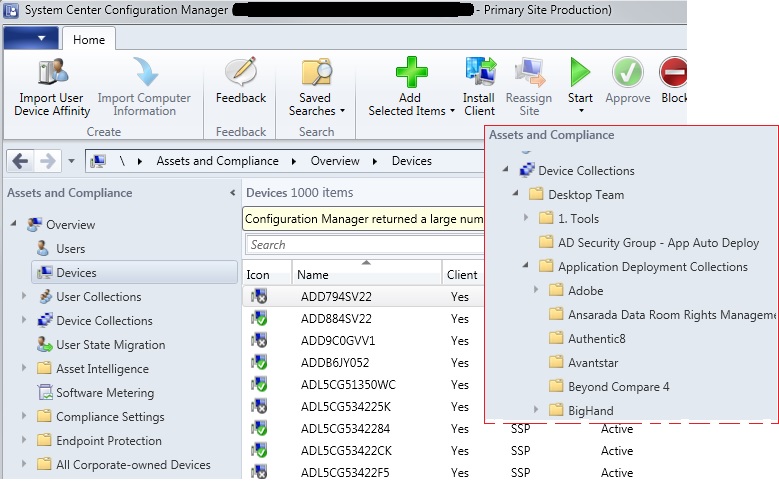The height and width of the screenshot is (482, 779).
Task: Click the Search input field
Action: 365,244
